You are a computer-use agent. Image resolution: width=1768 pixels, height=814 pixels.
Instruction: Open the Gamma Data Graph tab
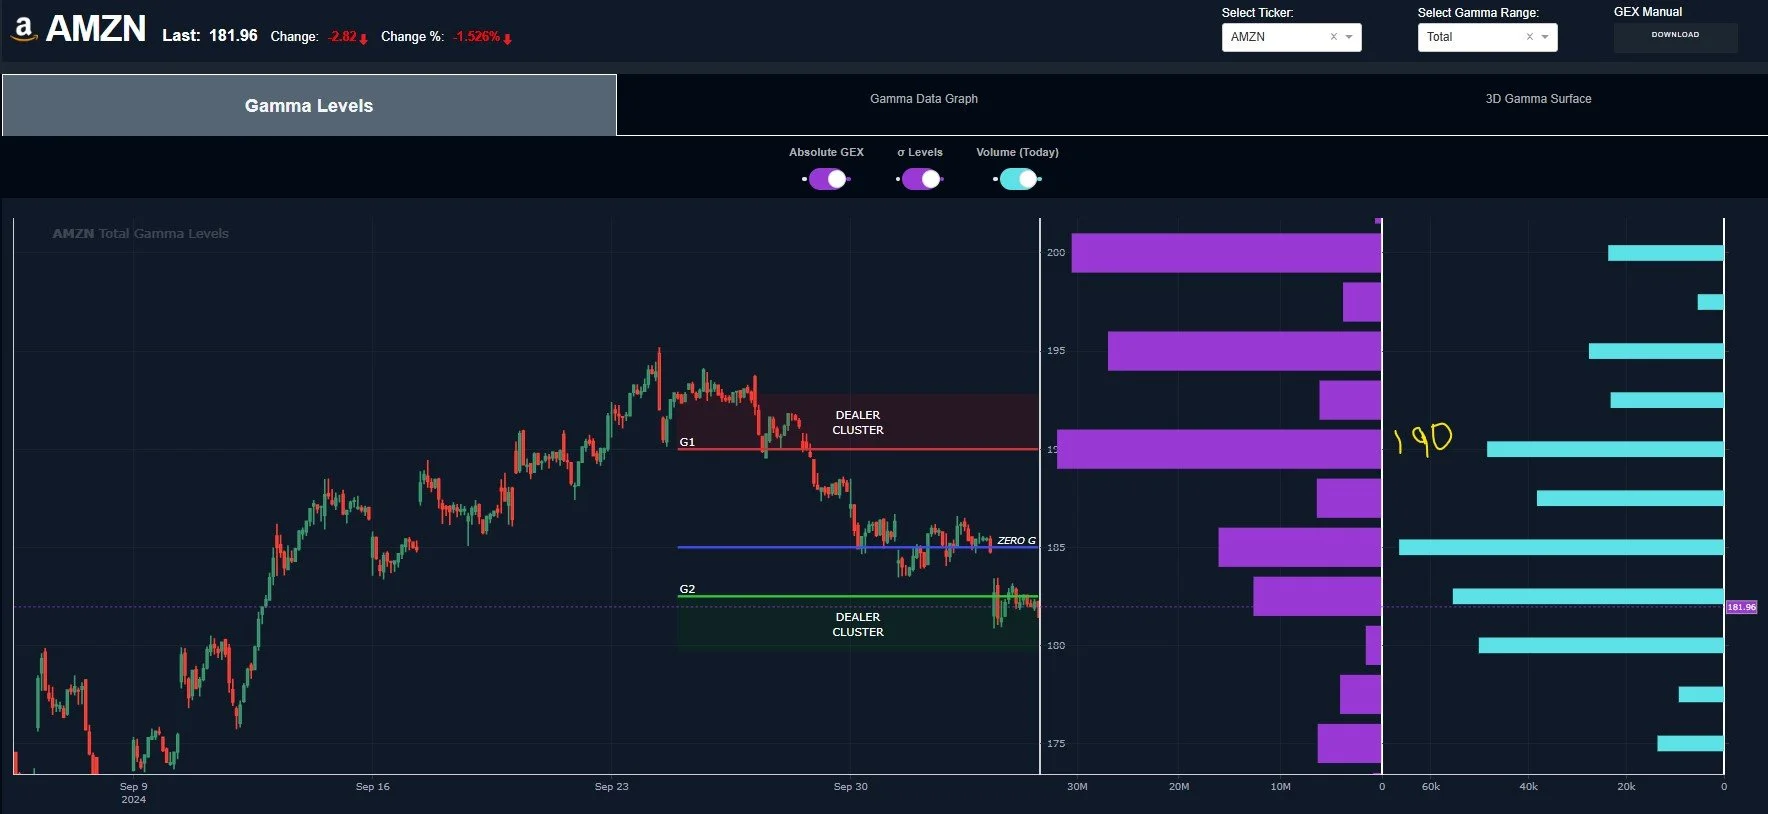924,99
